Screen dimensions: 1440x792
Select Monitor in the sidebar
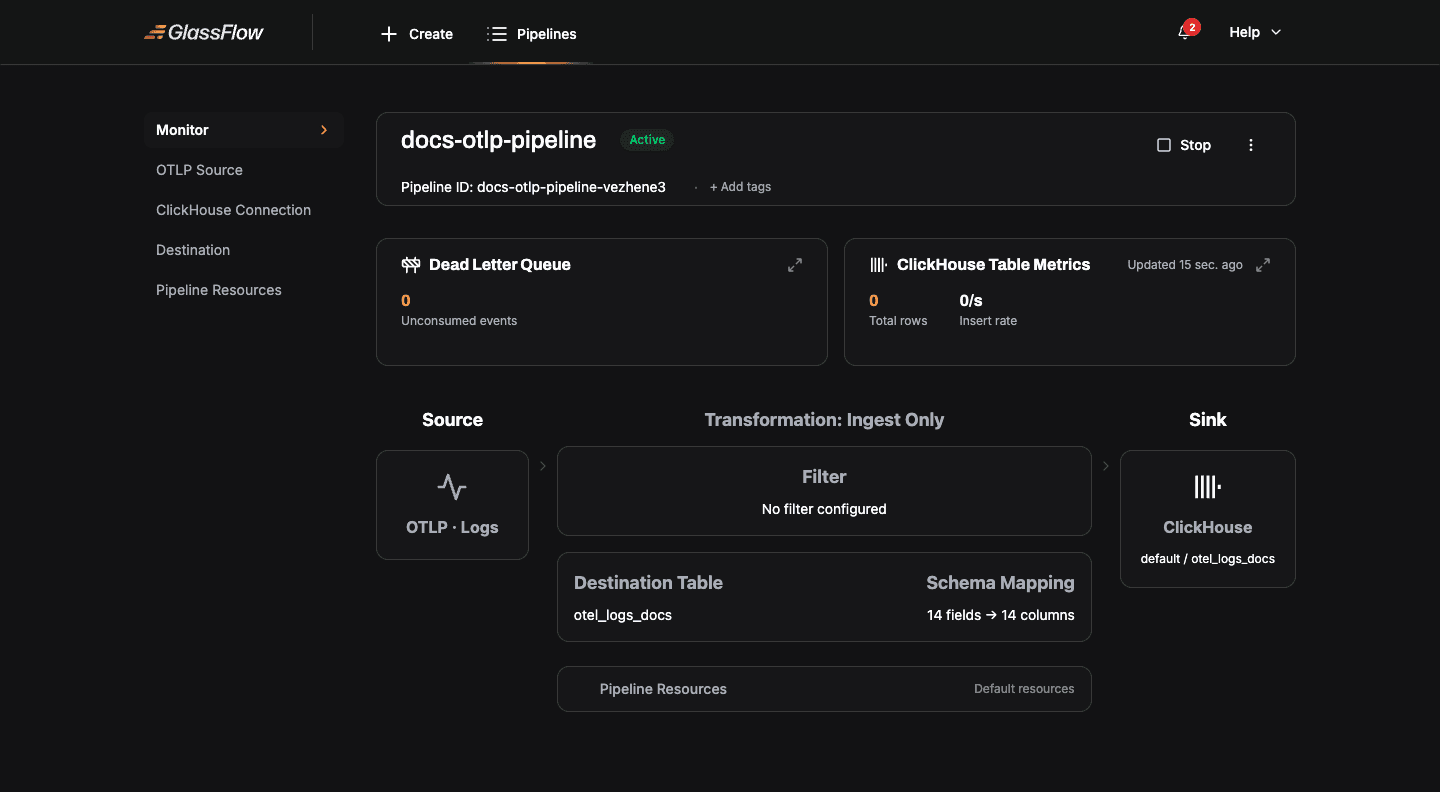point(244,130)
